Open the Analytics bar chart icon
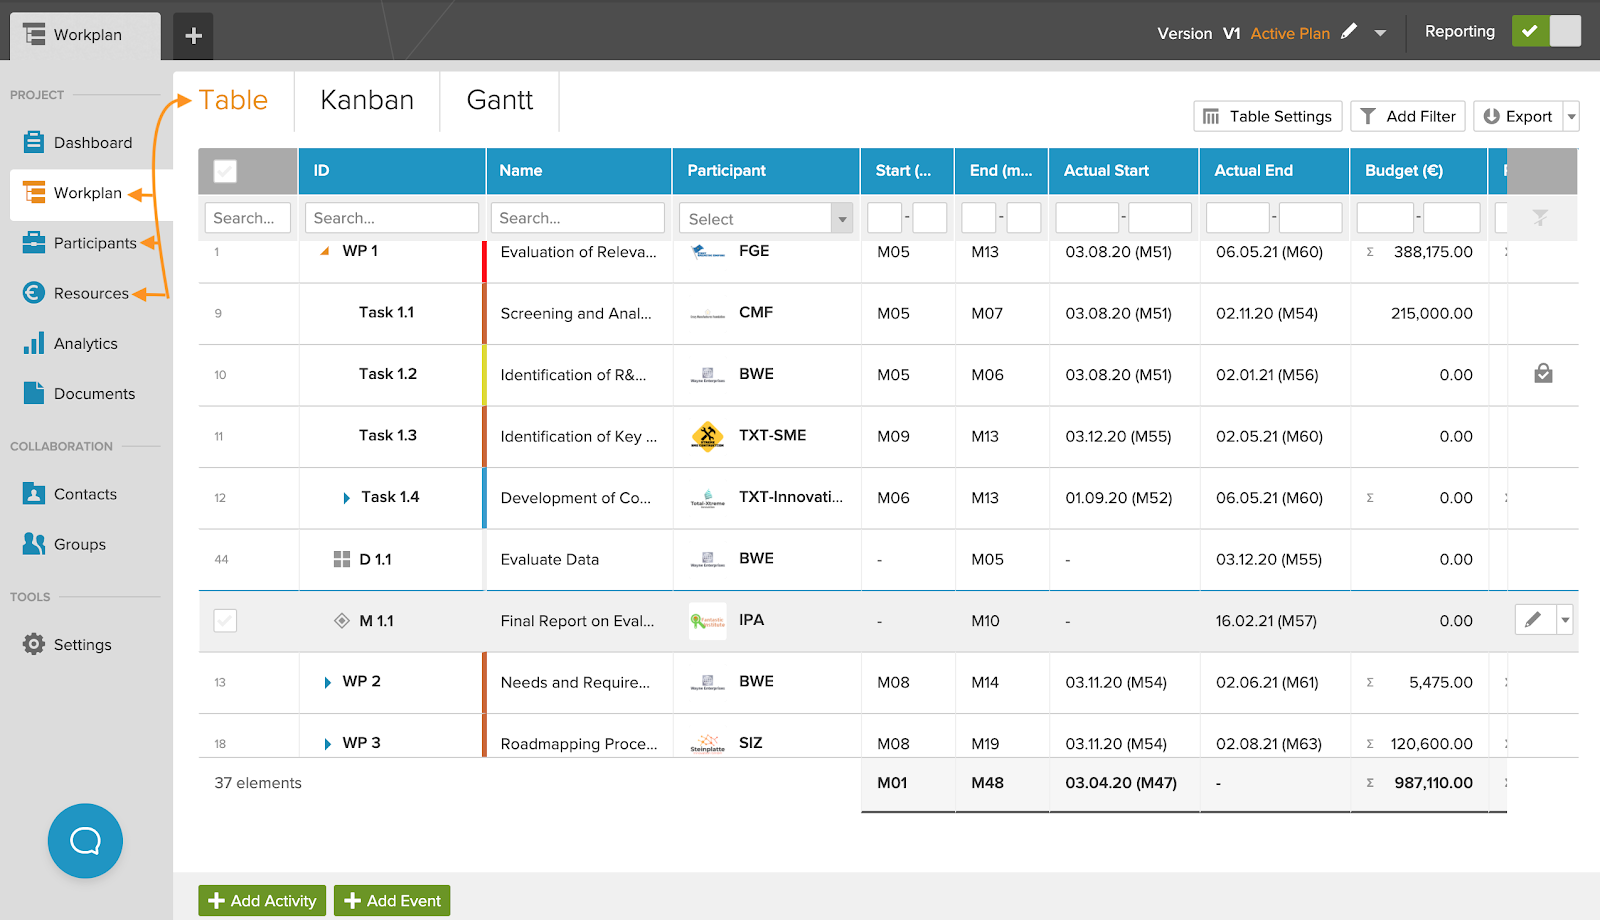Image resolution: width=1600 pixels, height=920 pixels. [34, 343]
